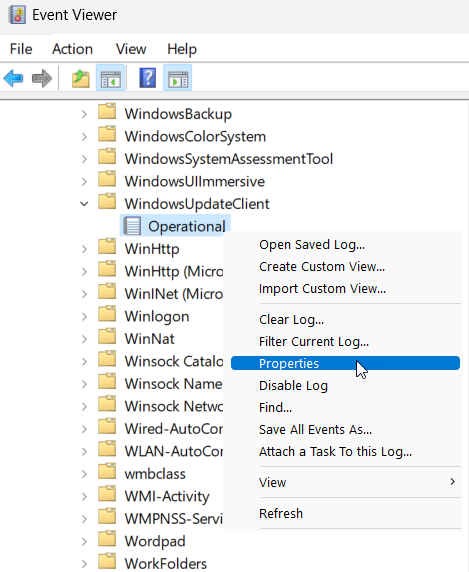Click the wmbclass folder icon

[107, 472]
